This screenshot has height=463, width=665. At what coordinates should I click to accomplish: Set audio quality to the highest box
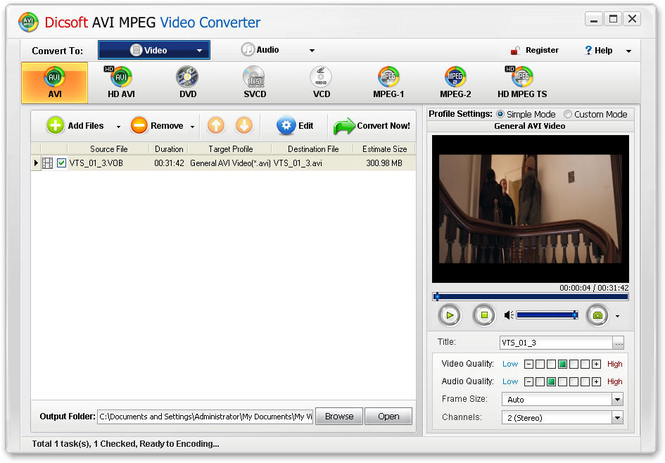tap(585, 382)
